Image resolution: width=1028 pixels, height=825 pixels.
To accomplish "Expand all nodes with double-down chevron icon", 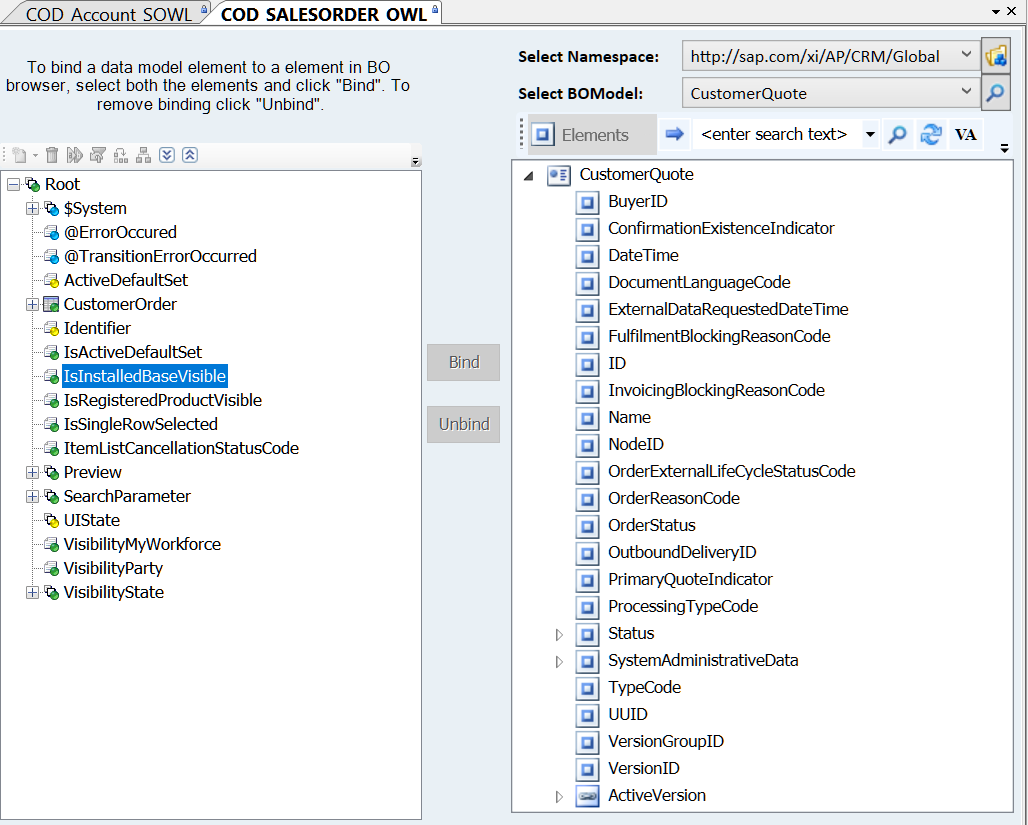I will click(x=167, y=155).
